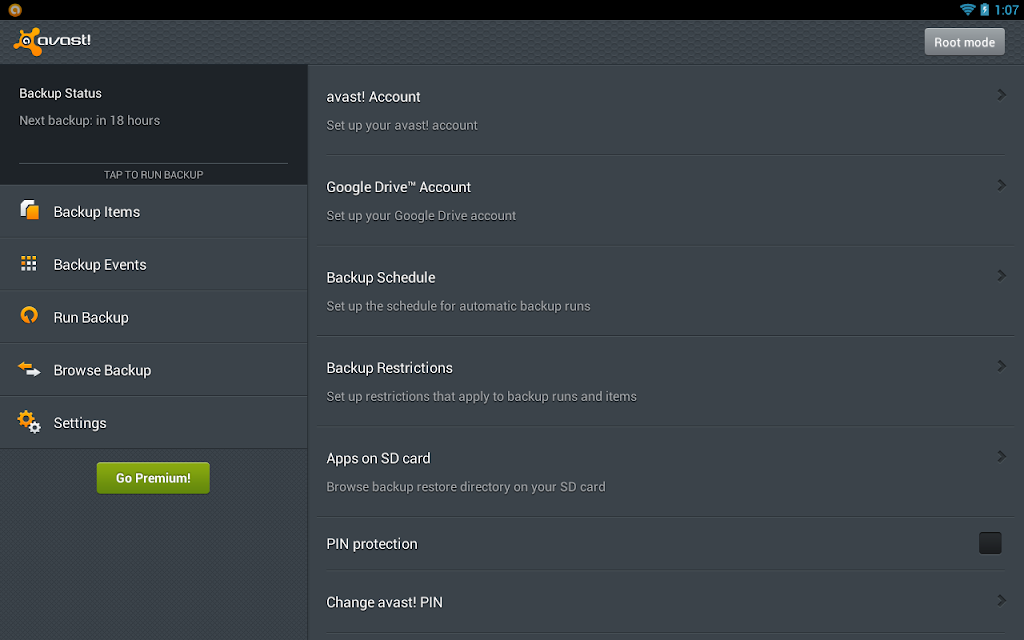
Task: Tap the Wi-Fi status icon
Action: (x=967, y=9)
